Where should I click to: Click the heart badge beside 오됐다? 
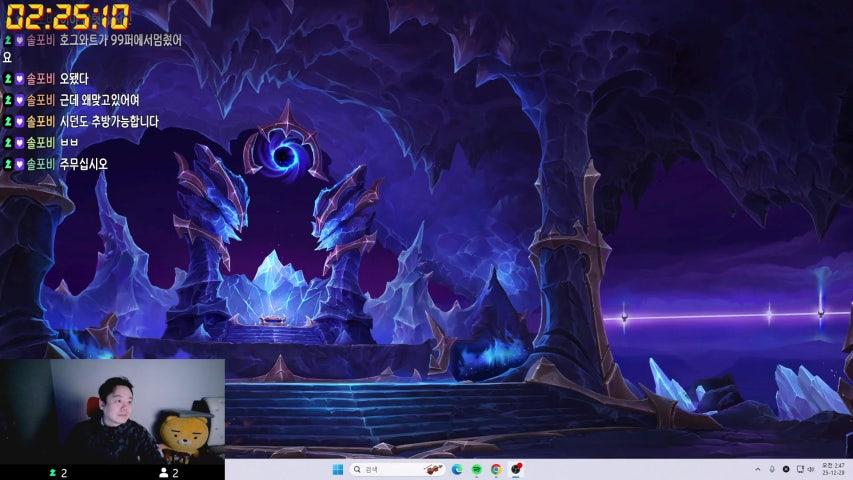pyautogui.click(x=20, y=79)
